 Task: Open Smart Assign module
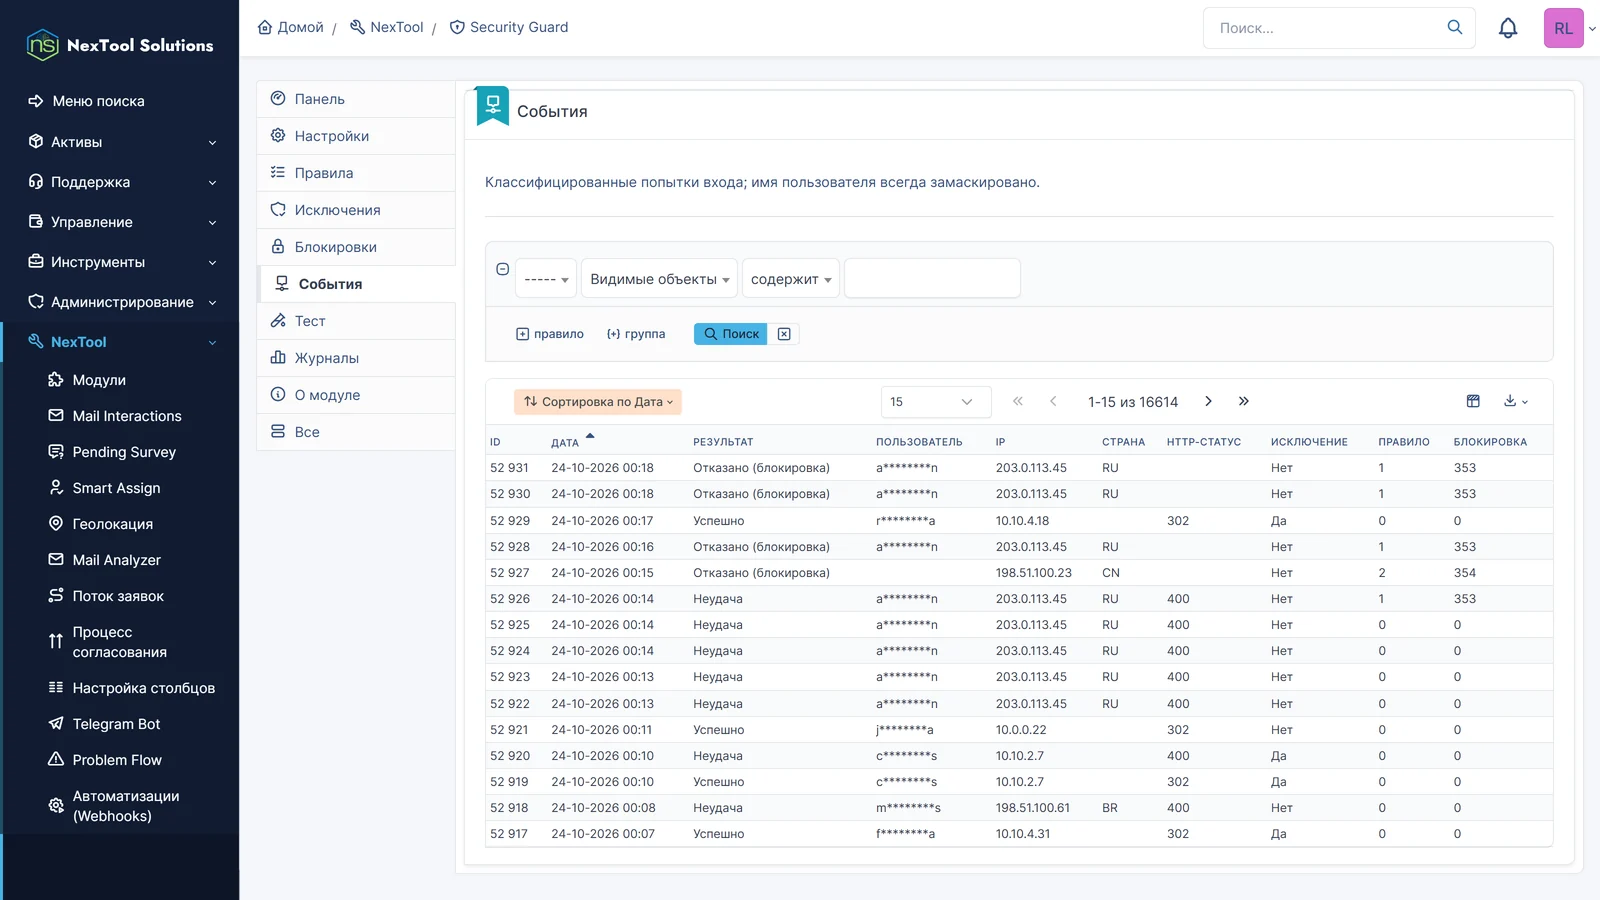tap(116, 488)
